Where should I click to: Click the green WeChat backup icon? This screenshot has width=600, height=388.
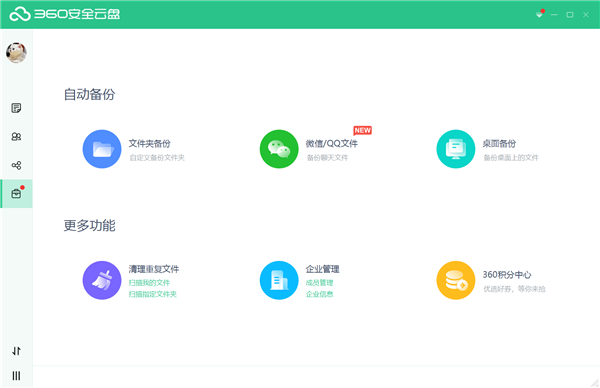pos(279,149)
